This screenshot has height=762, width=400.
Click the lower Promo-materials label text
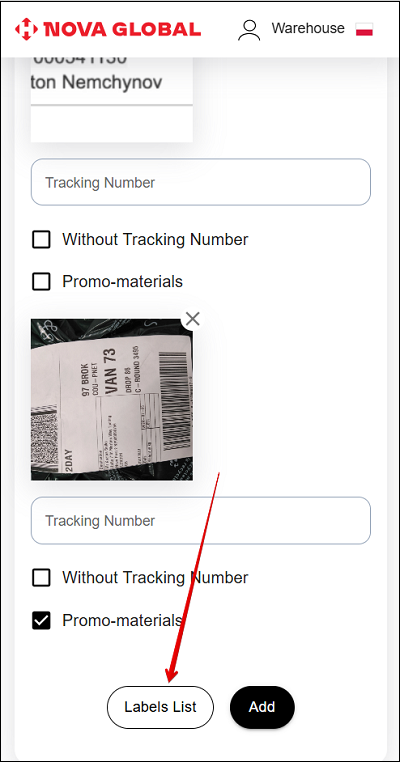pyautogui.click(x=122, y=621)
